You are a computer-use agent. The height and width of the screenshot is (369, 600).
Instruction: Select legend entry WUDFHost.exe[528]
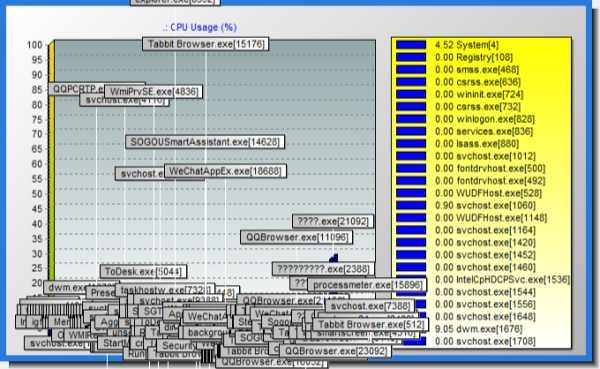click(488, 193)
